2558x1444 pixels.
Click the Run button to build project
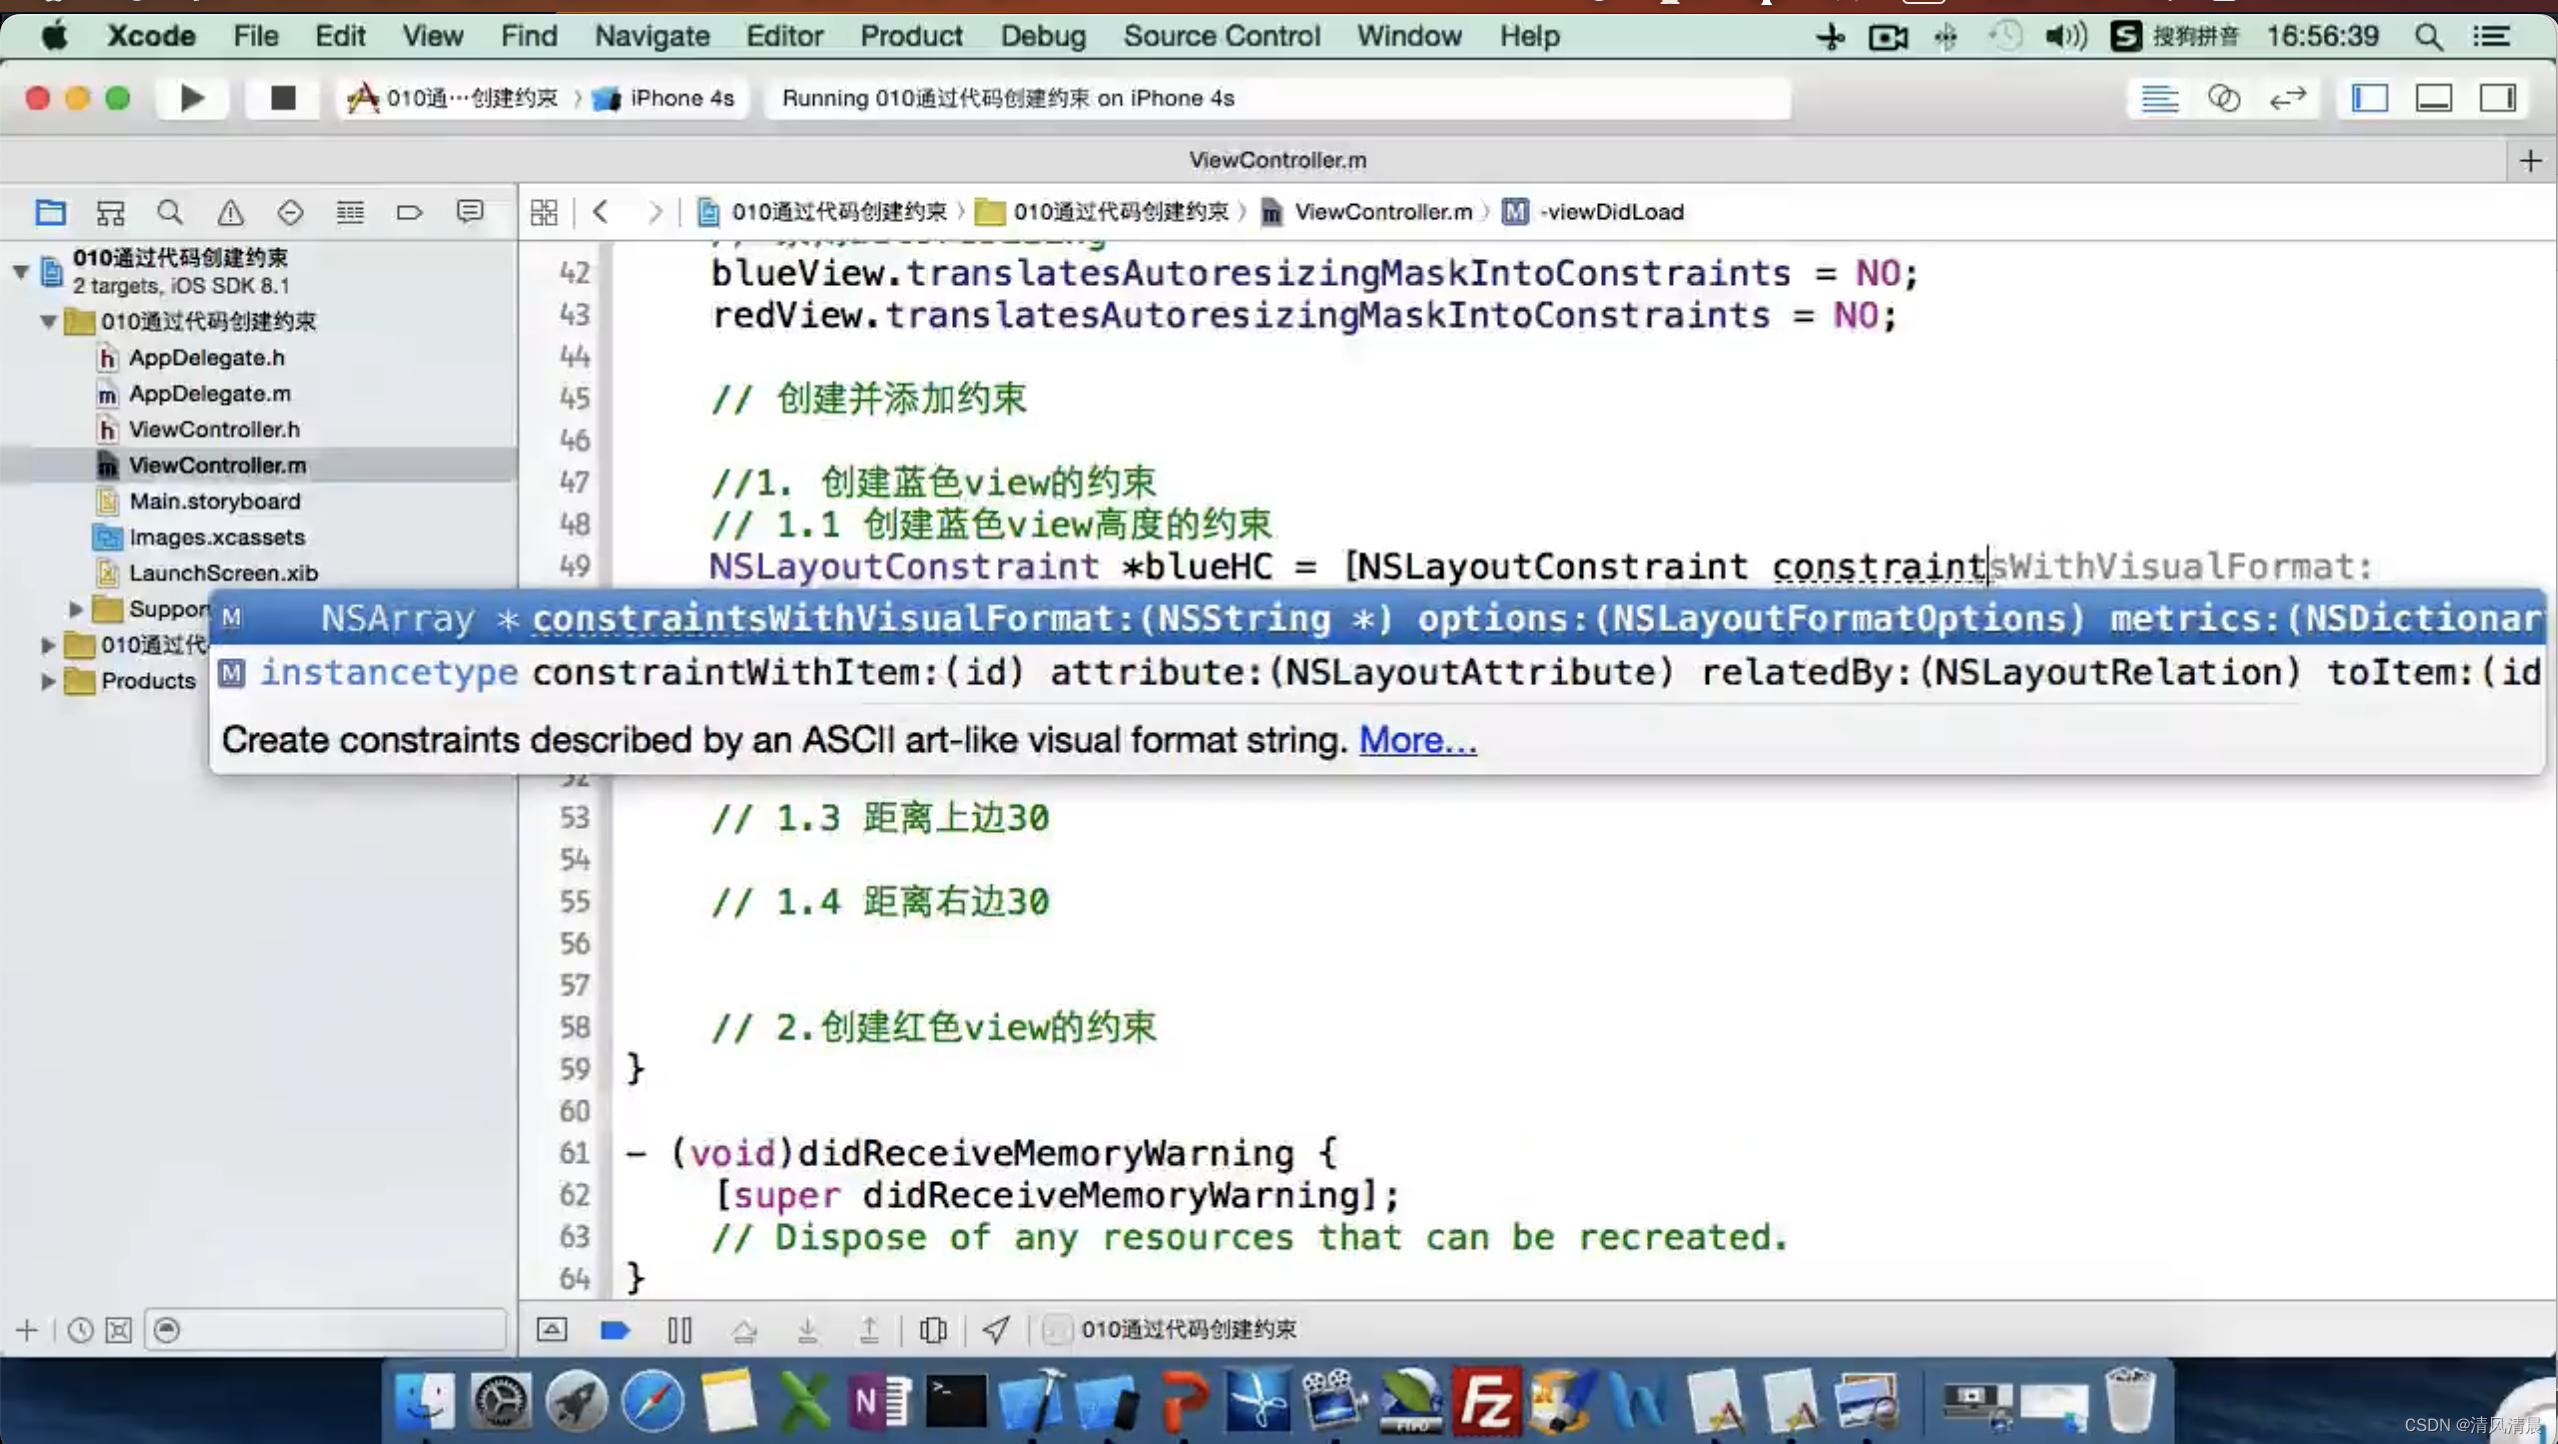[x=191, y=97]
